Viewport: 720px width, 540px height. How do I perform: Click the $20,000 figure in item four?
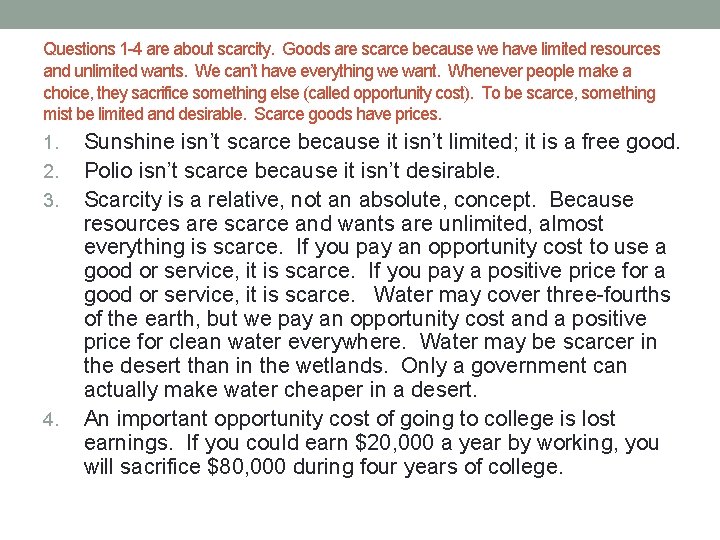[x=394, y=443]
